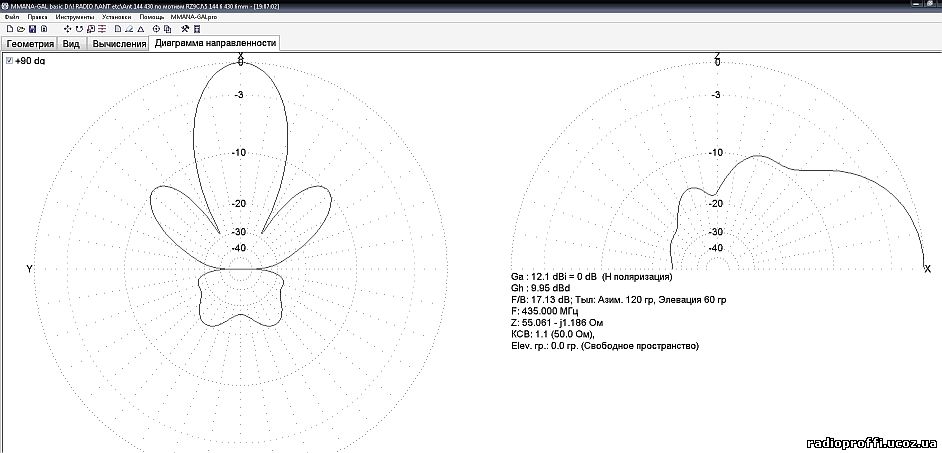Click the red stacked-lines toolbar icon

pyautogui.click(x=102, y=29)
